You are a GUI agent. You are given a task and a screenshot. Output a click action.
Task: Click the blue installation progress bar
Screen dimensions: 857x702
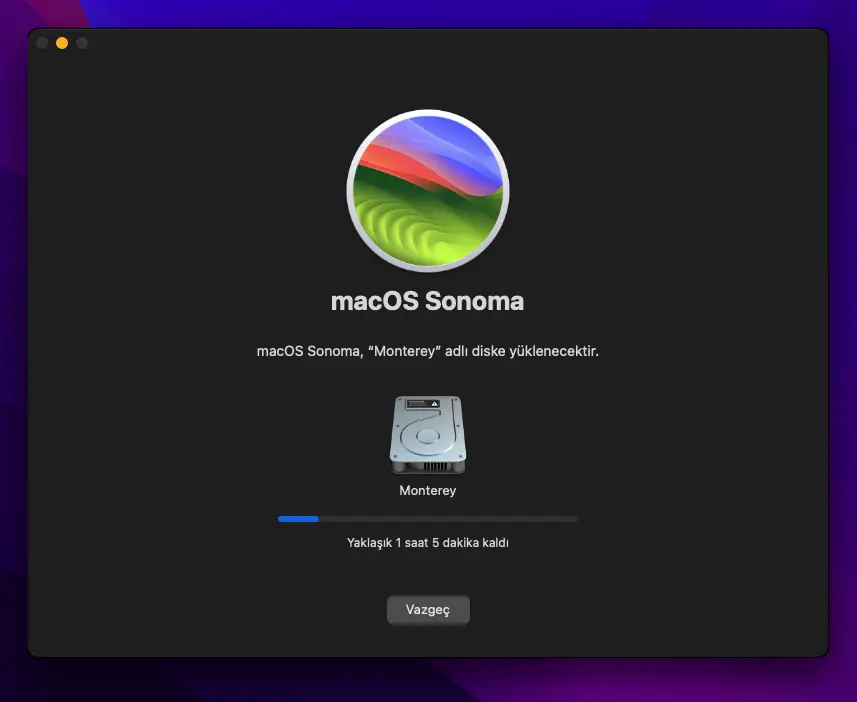point(428,519)
